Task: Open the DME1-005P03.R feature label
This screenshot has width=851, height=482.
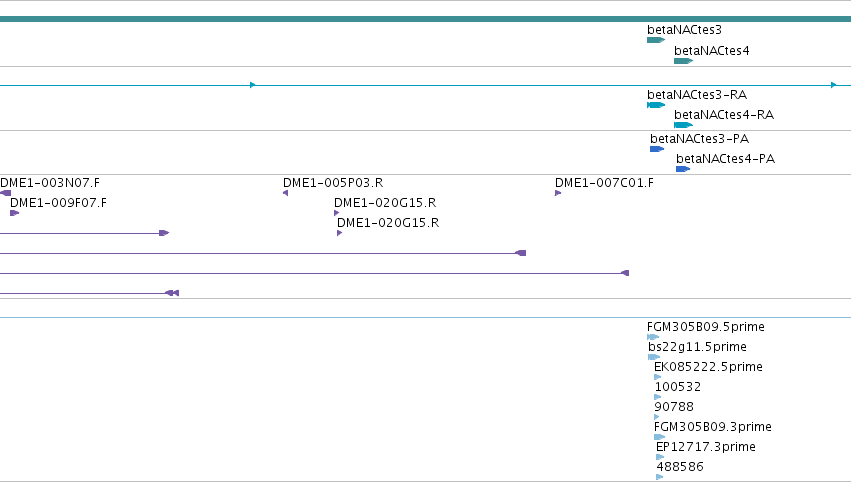Action: tap(333, 183)
